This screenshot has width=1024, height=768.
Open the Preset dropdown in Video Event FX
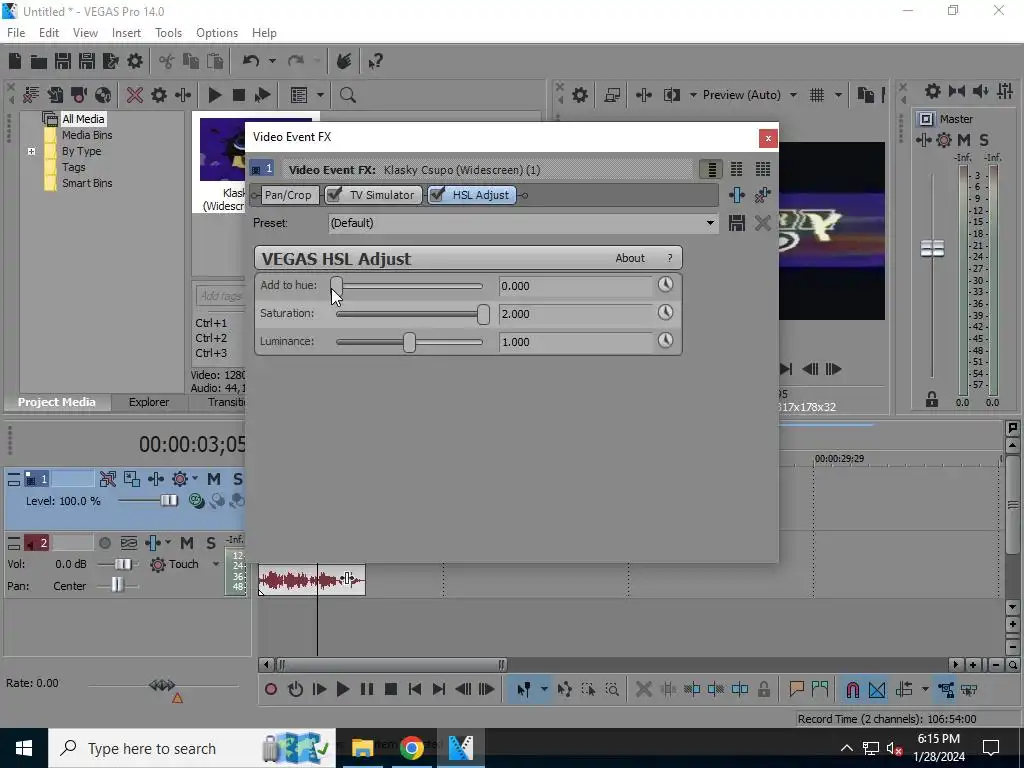[x=711, y=223]
